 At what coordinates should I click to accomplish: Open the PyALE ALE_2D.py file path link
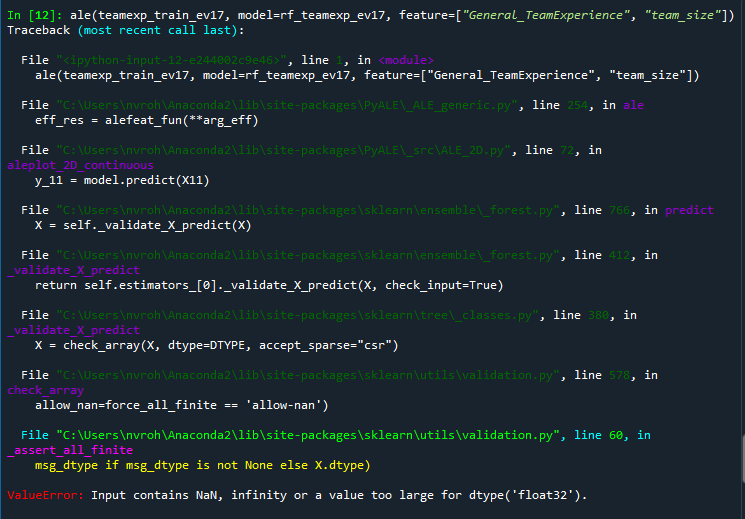[x=284, y=150]
